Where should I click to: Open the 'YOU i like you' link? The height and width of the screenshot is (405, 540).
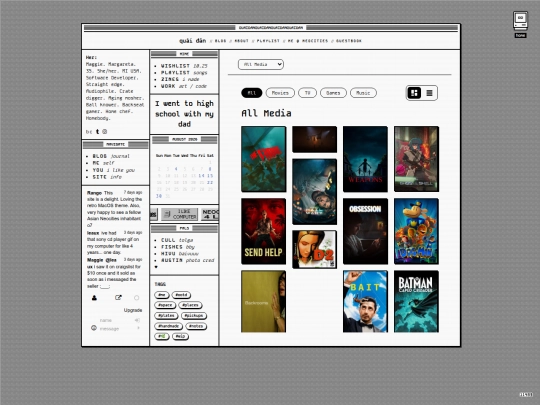point(114,170)
